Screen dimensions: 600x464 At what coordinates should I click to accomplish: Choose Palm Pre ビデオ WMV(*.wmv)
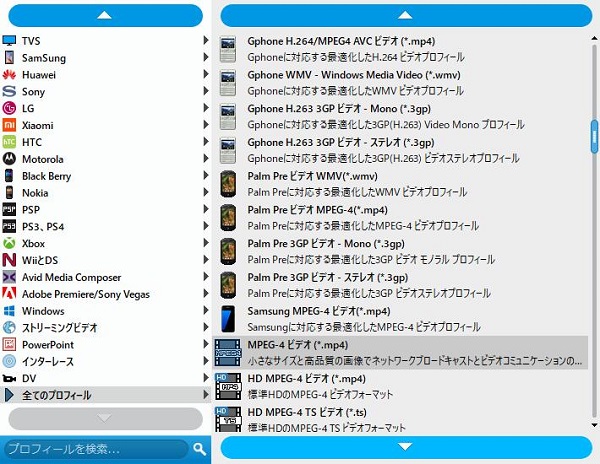(x=401, y=184)
